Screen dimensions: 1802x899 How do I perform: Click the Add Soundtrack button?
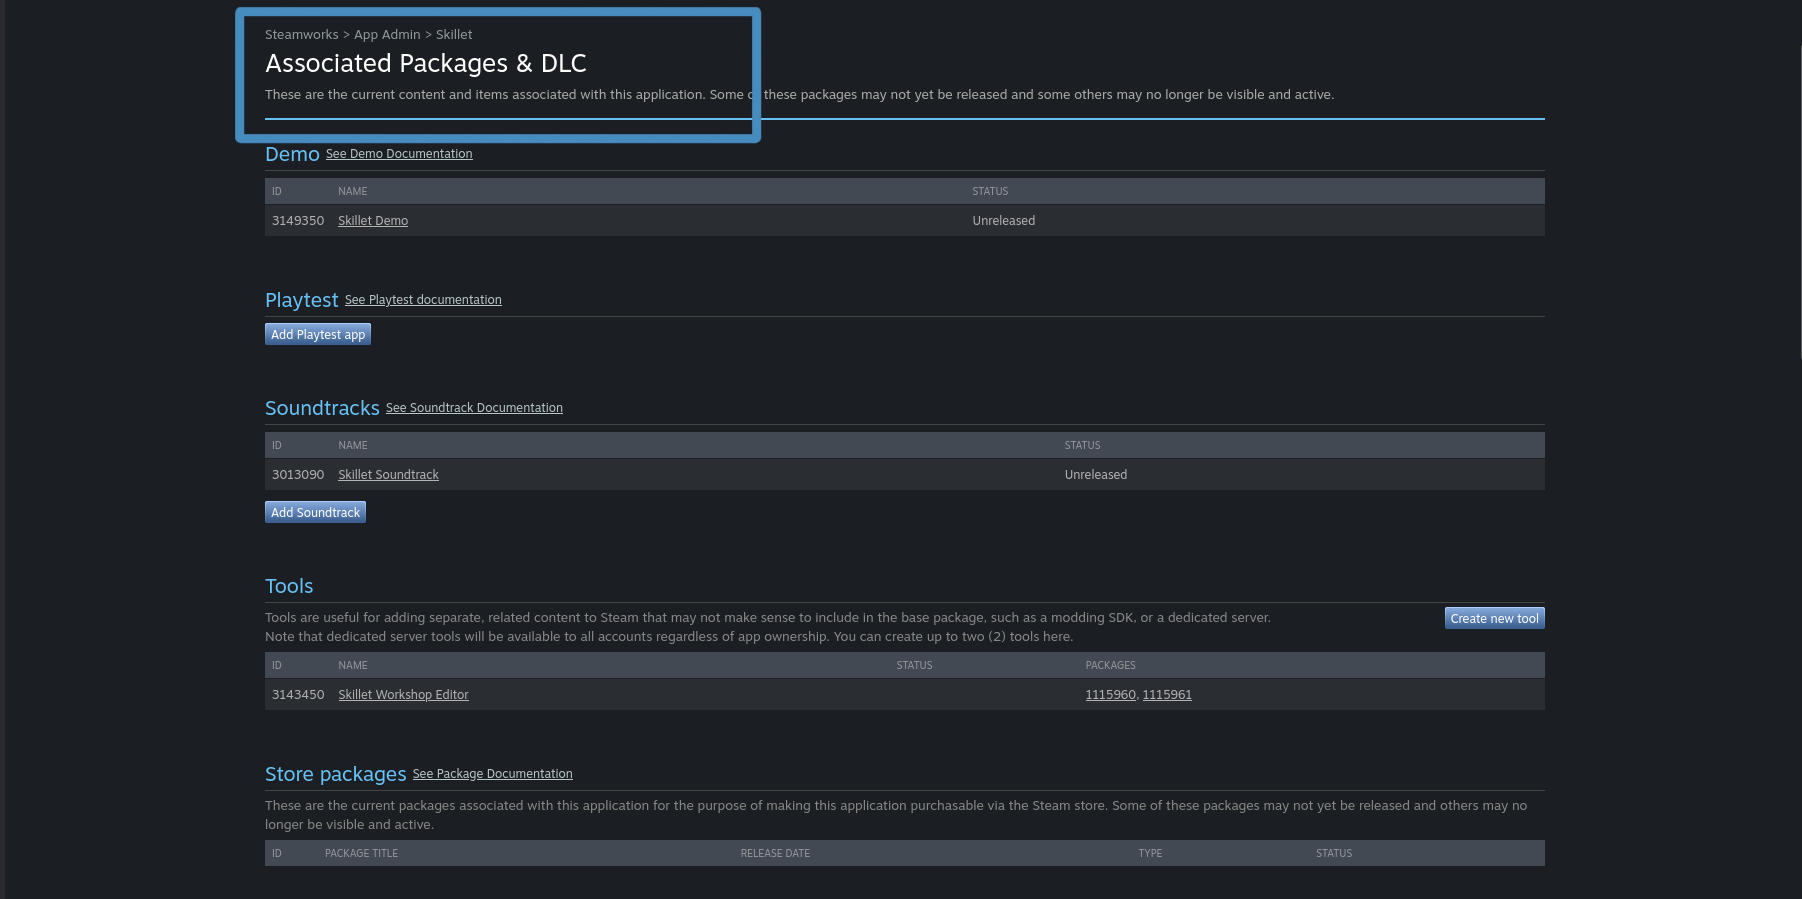[x=315, y=513]
